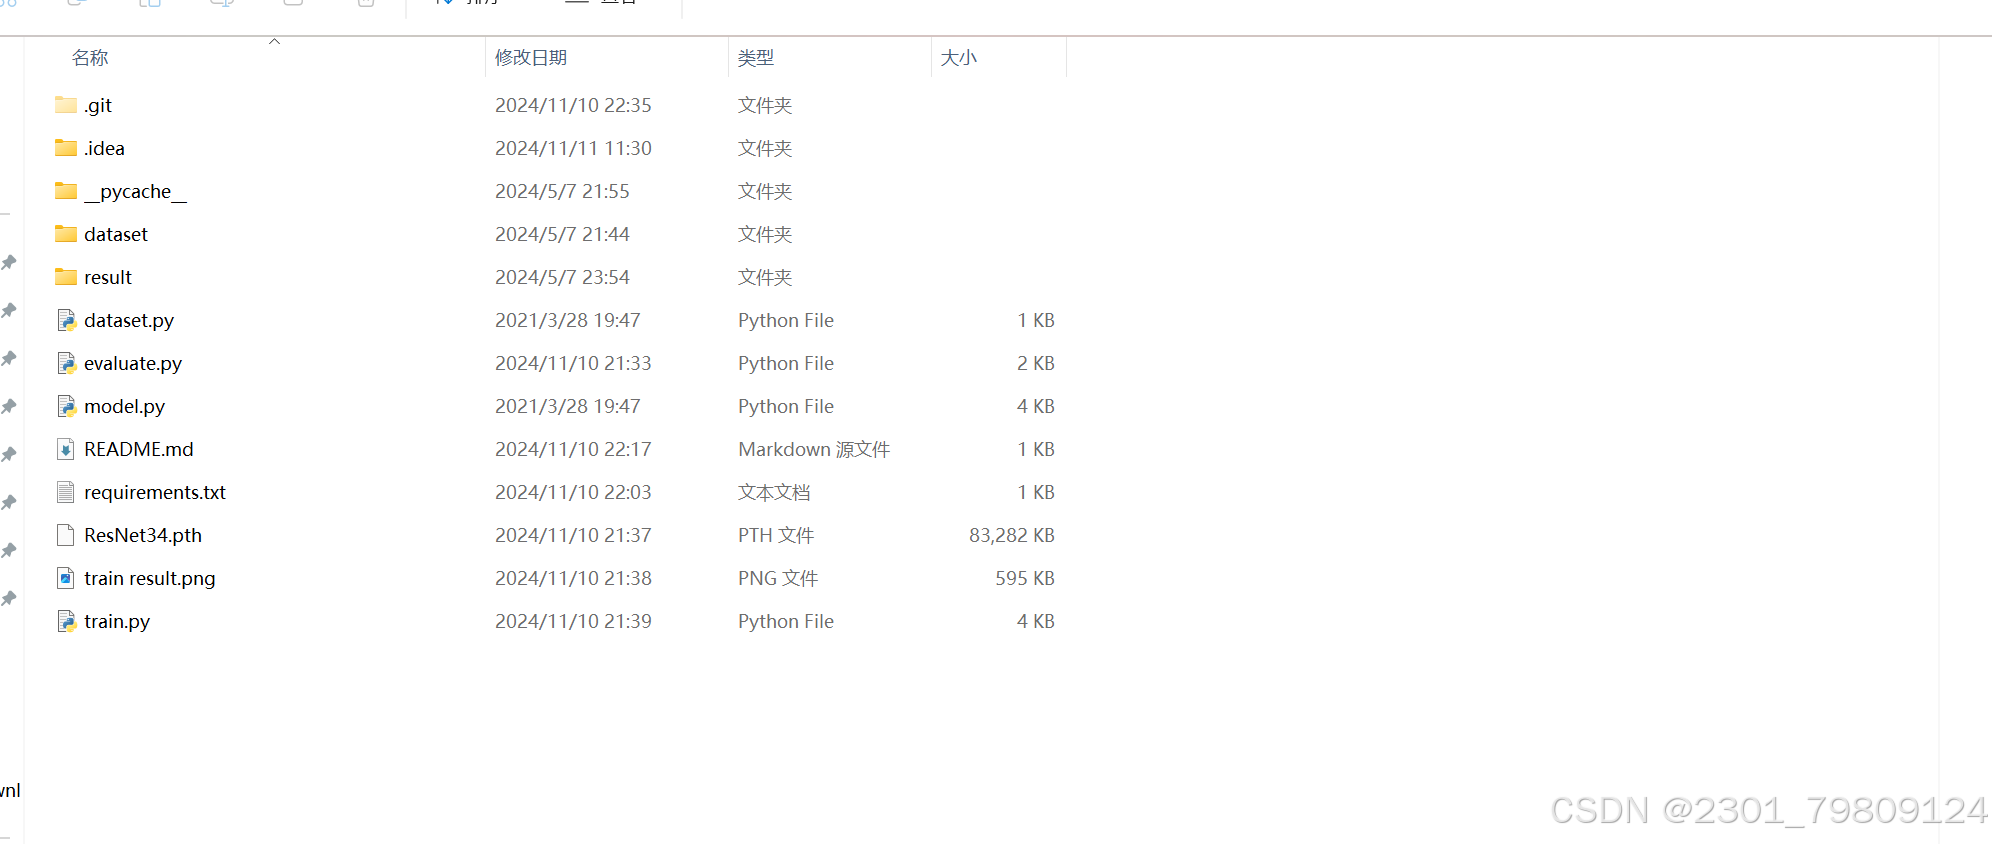Sort by the 名称 column header
The height and width of the screenshot is (844, 1992).
[x=90, y=58]
